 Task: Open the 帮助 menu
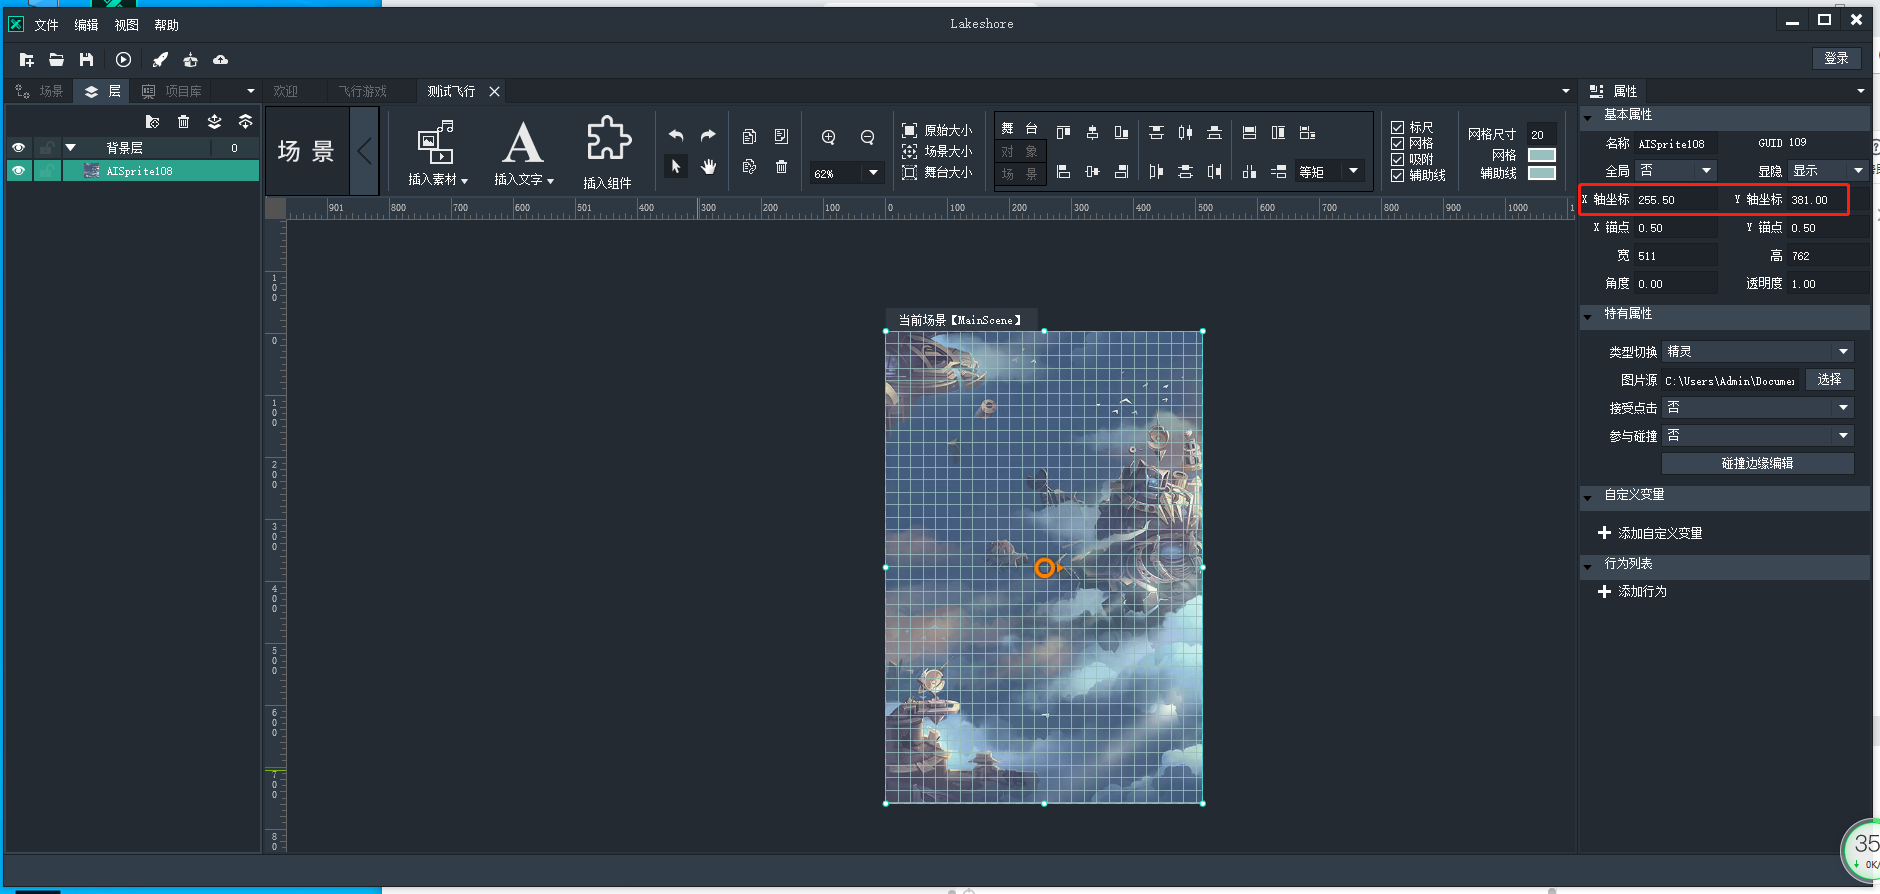pos(166,25)
